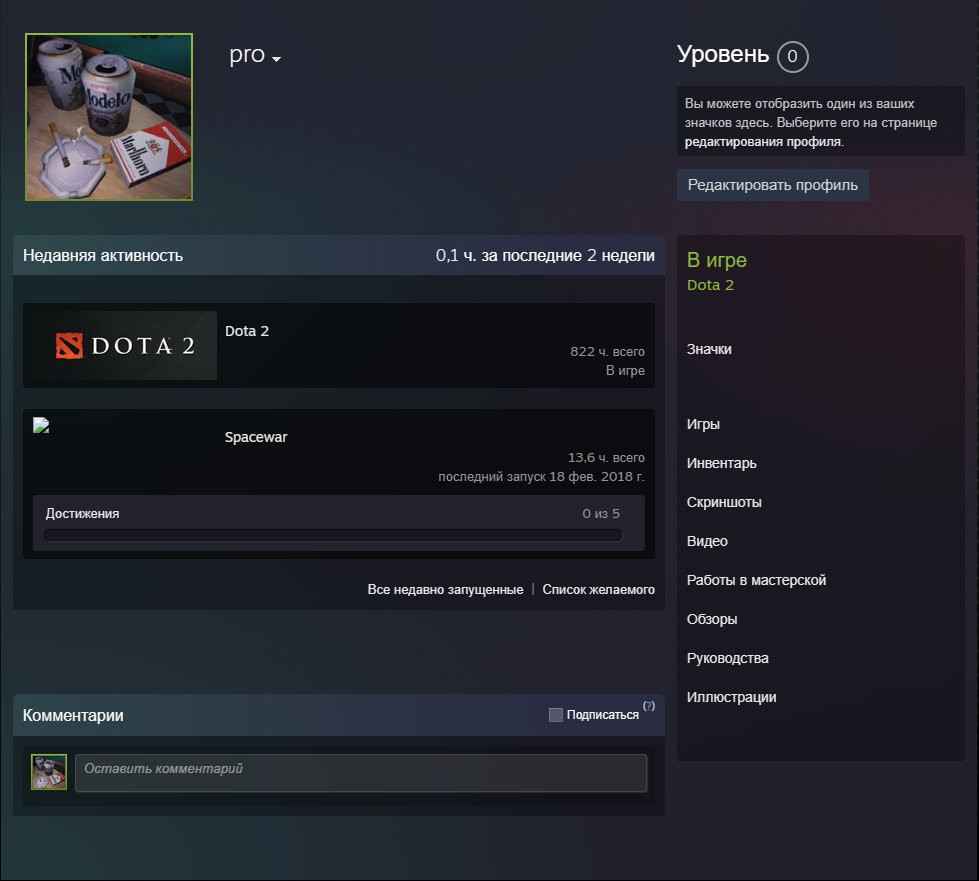Open 'Достижения' achievements for Spacewar
This screenshot has height=881, width=979.
coord(82,513)
